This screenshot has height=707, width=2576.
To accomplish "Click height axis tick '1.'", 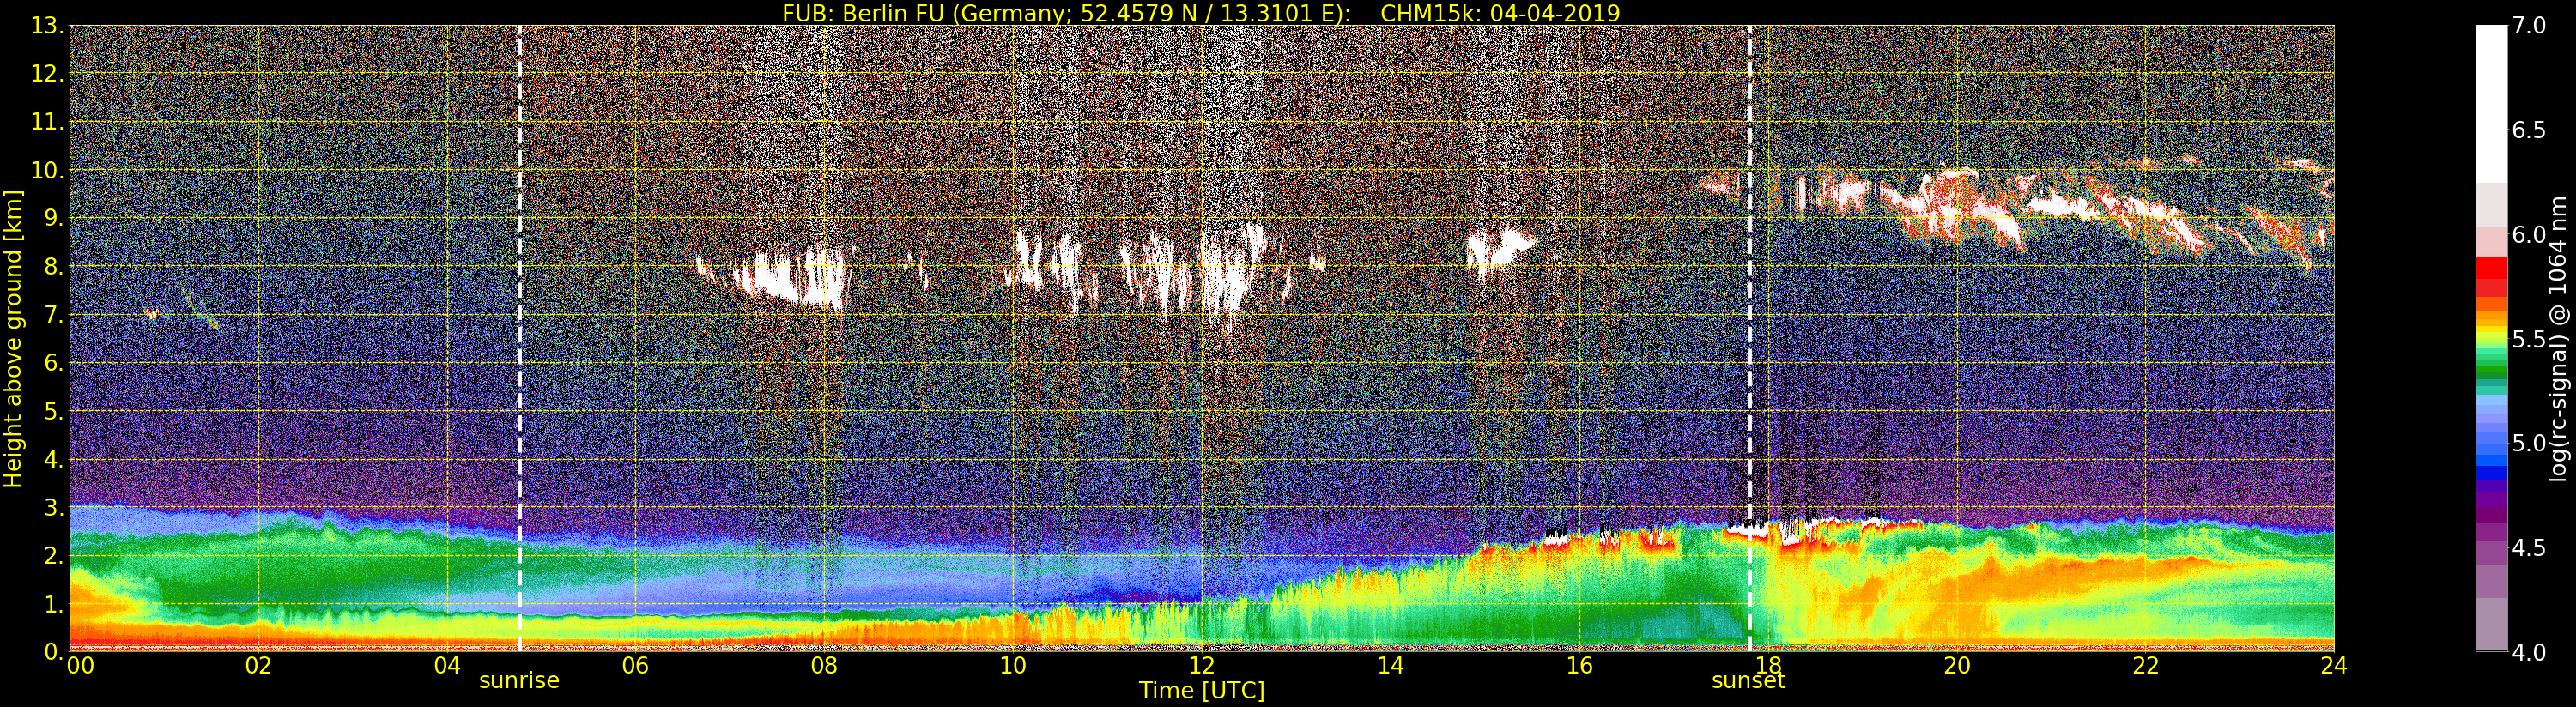I will click(53, 604).
